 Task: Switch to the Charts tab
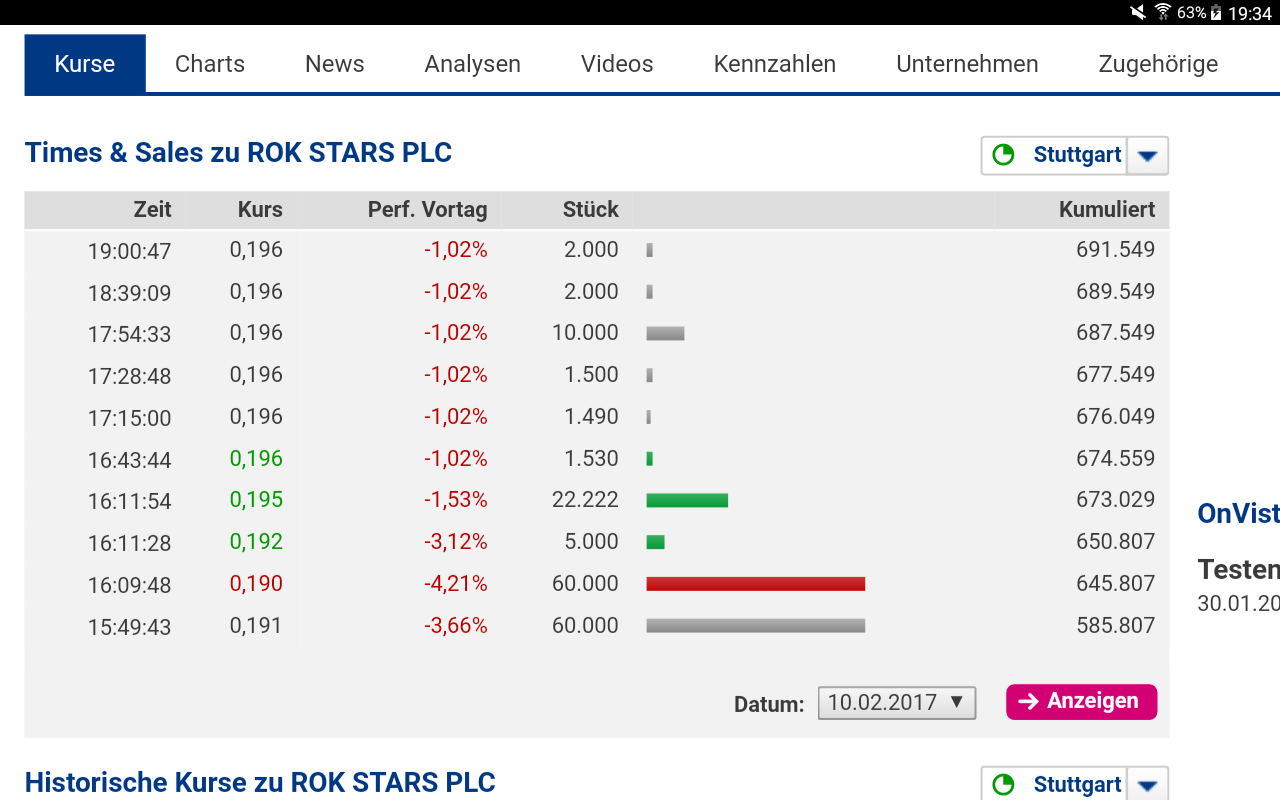pyautogui.click(x=210, y=64)
